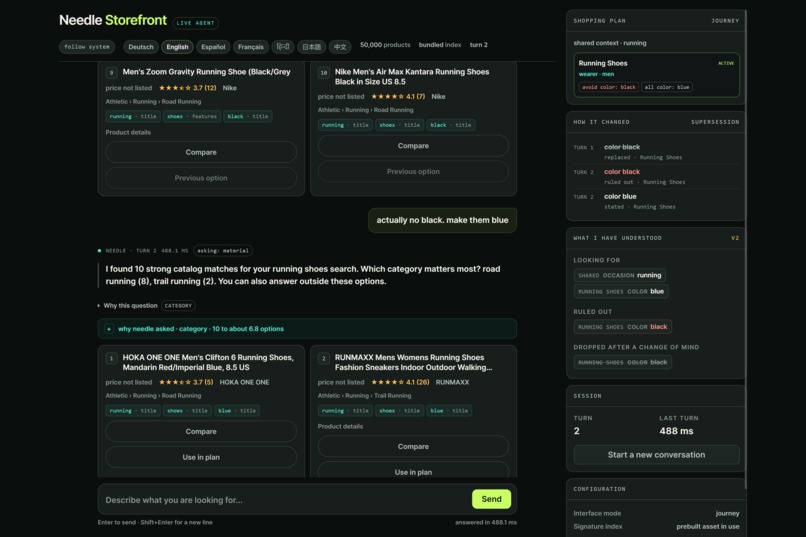Click the SUPERSESSION label in How It Changed
806x537 pixels.
715,122
